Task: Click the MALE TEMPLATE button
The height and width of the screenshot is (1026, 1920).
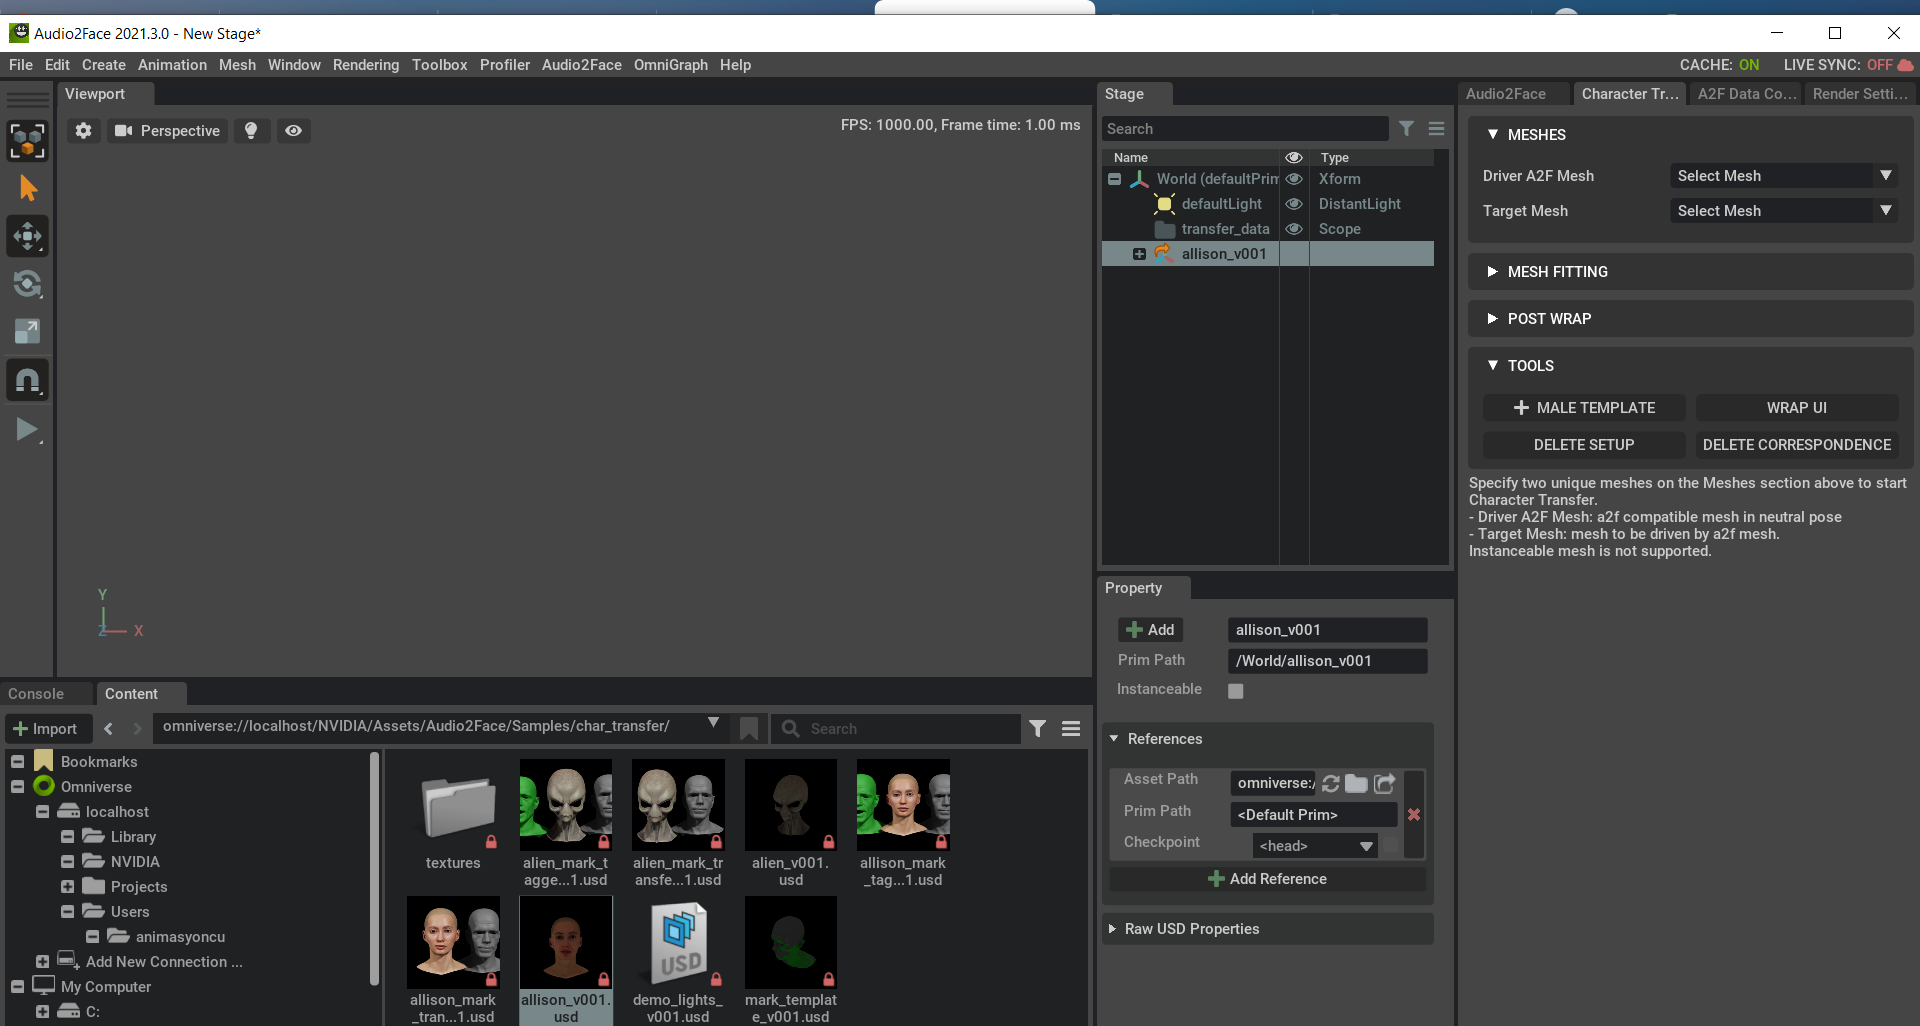Action: [x=1584, y=408]
